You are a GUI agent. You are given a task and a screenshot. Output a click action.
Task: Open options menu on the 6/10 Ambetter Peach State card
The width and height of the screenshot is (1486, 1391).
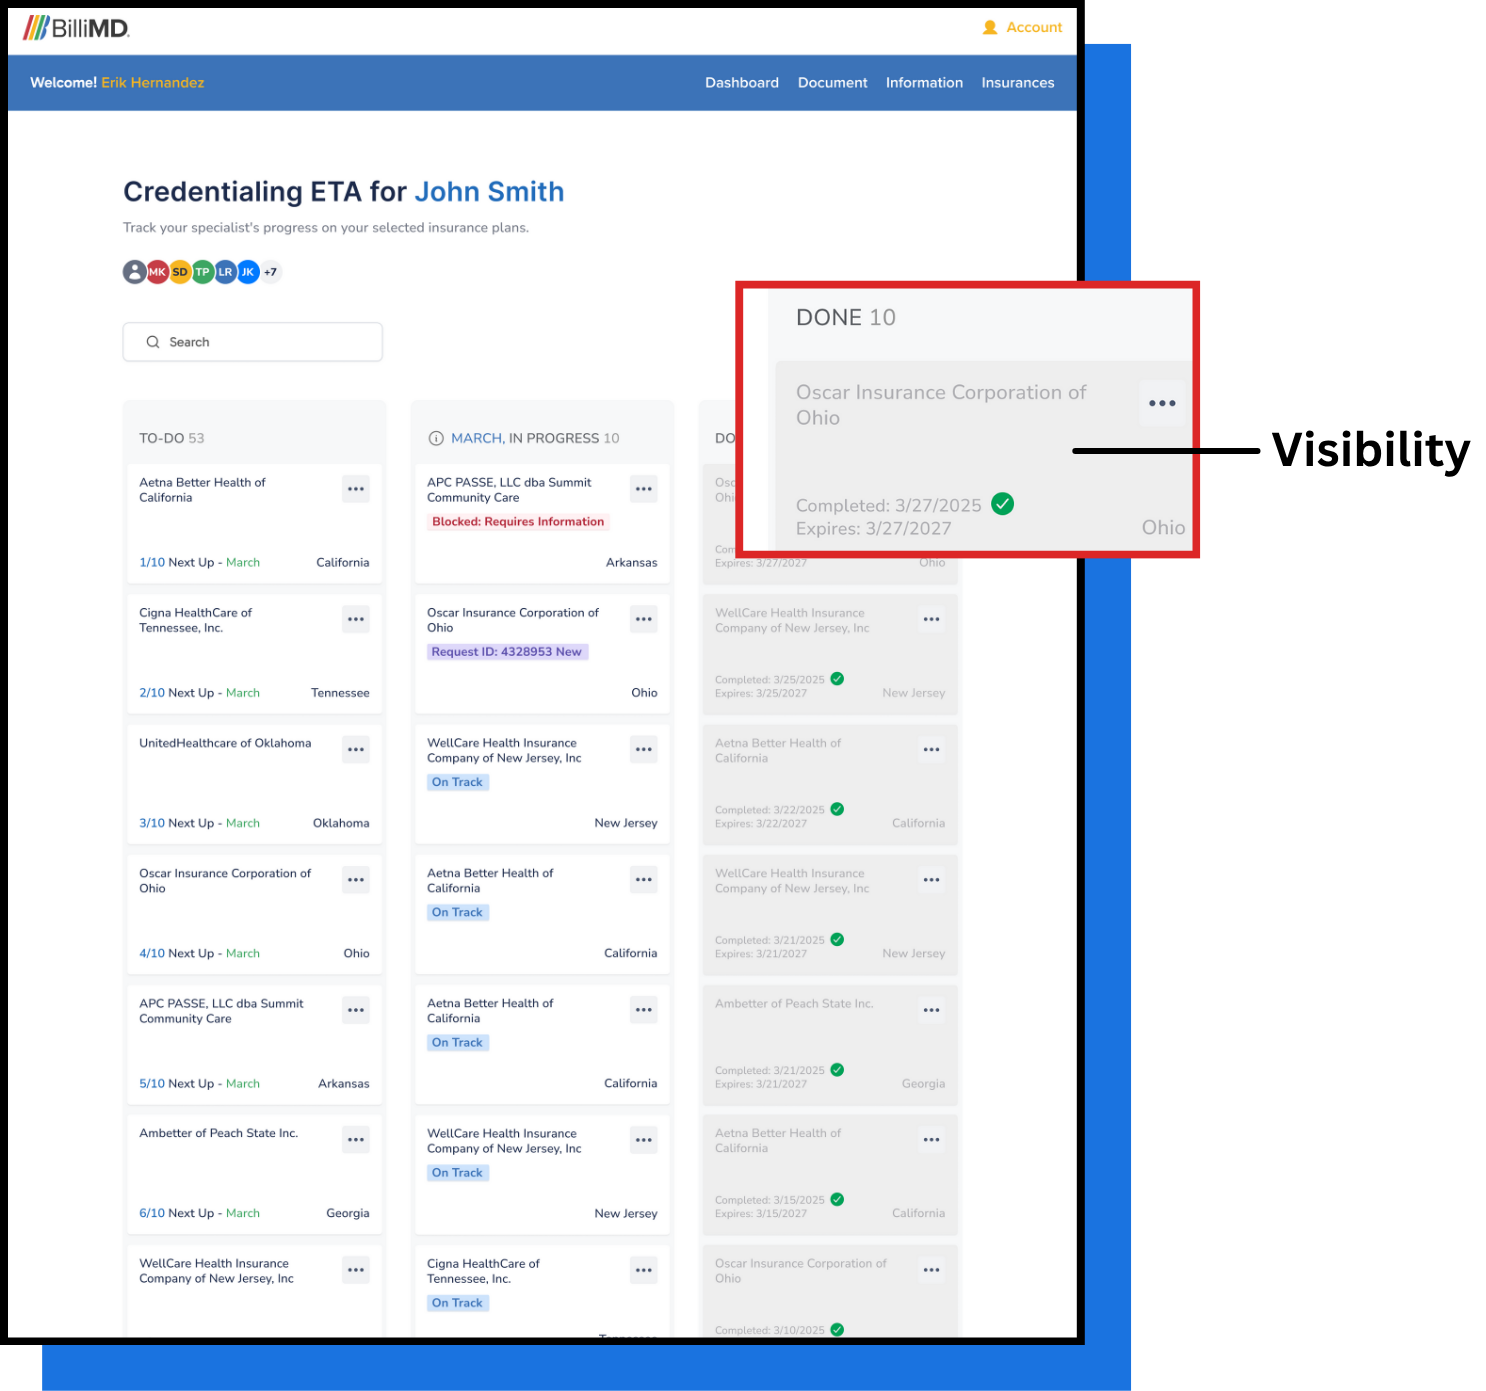coord(356,1140)
